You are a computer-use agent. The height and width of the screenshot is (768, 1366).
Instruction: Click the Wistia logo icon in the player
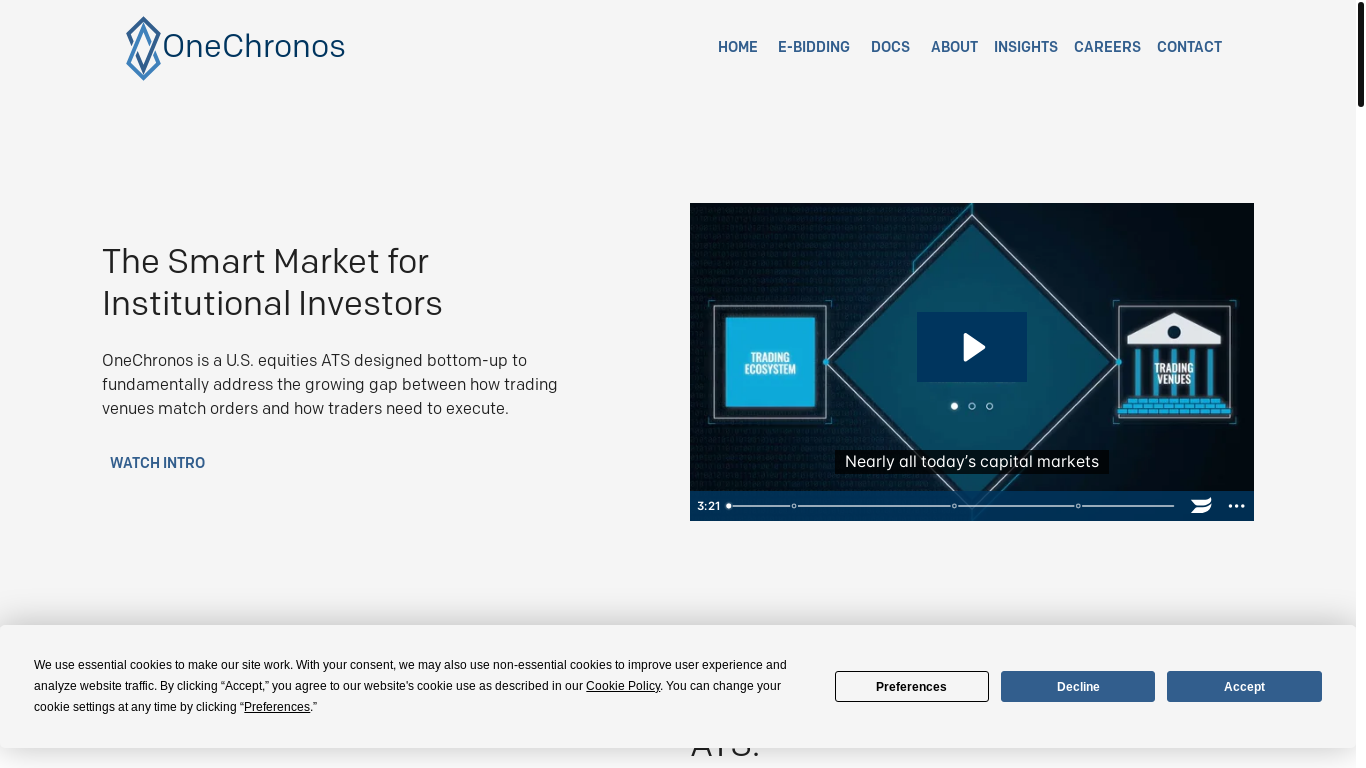(x=1201, y=506)
